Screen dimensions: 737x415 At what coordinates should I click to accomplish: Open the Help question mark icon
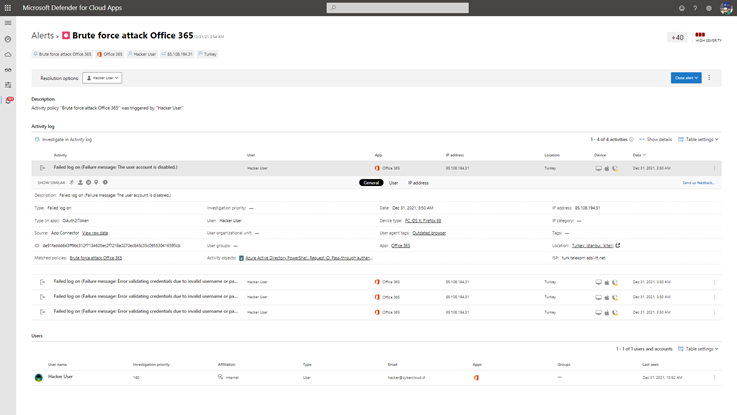[x=695, y=8]
